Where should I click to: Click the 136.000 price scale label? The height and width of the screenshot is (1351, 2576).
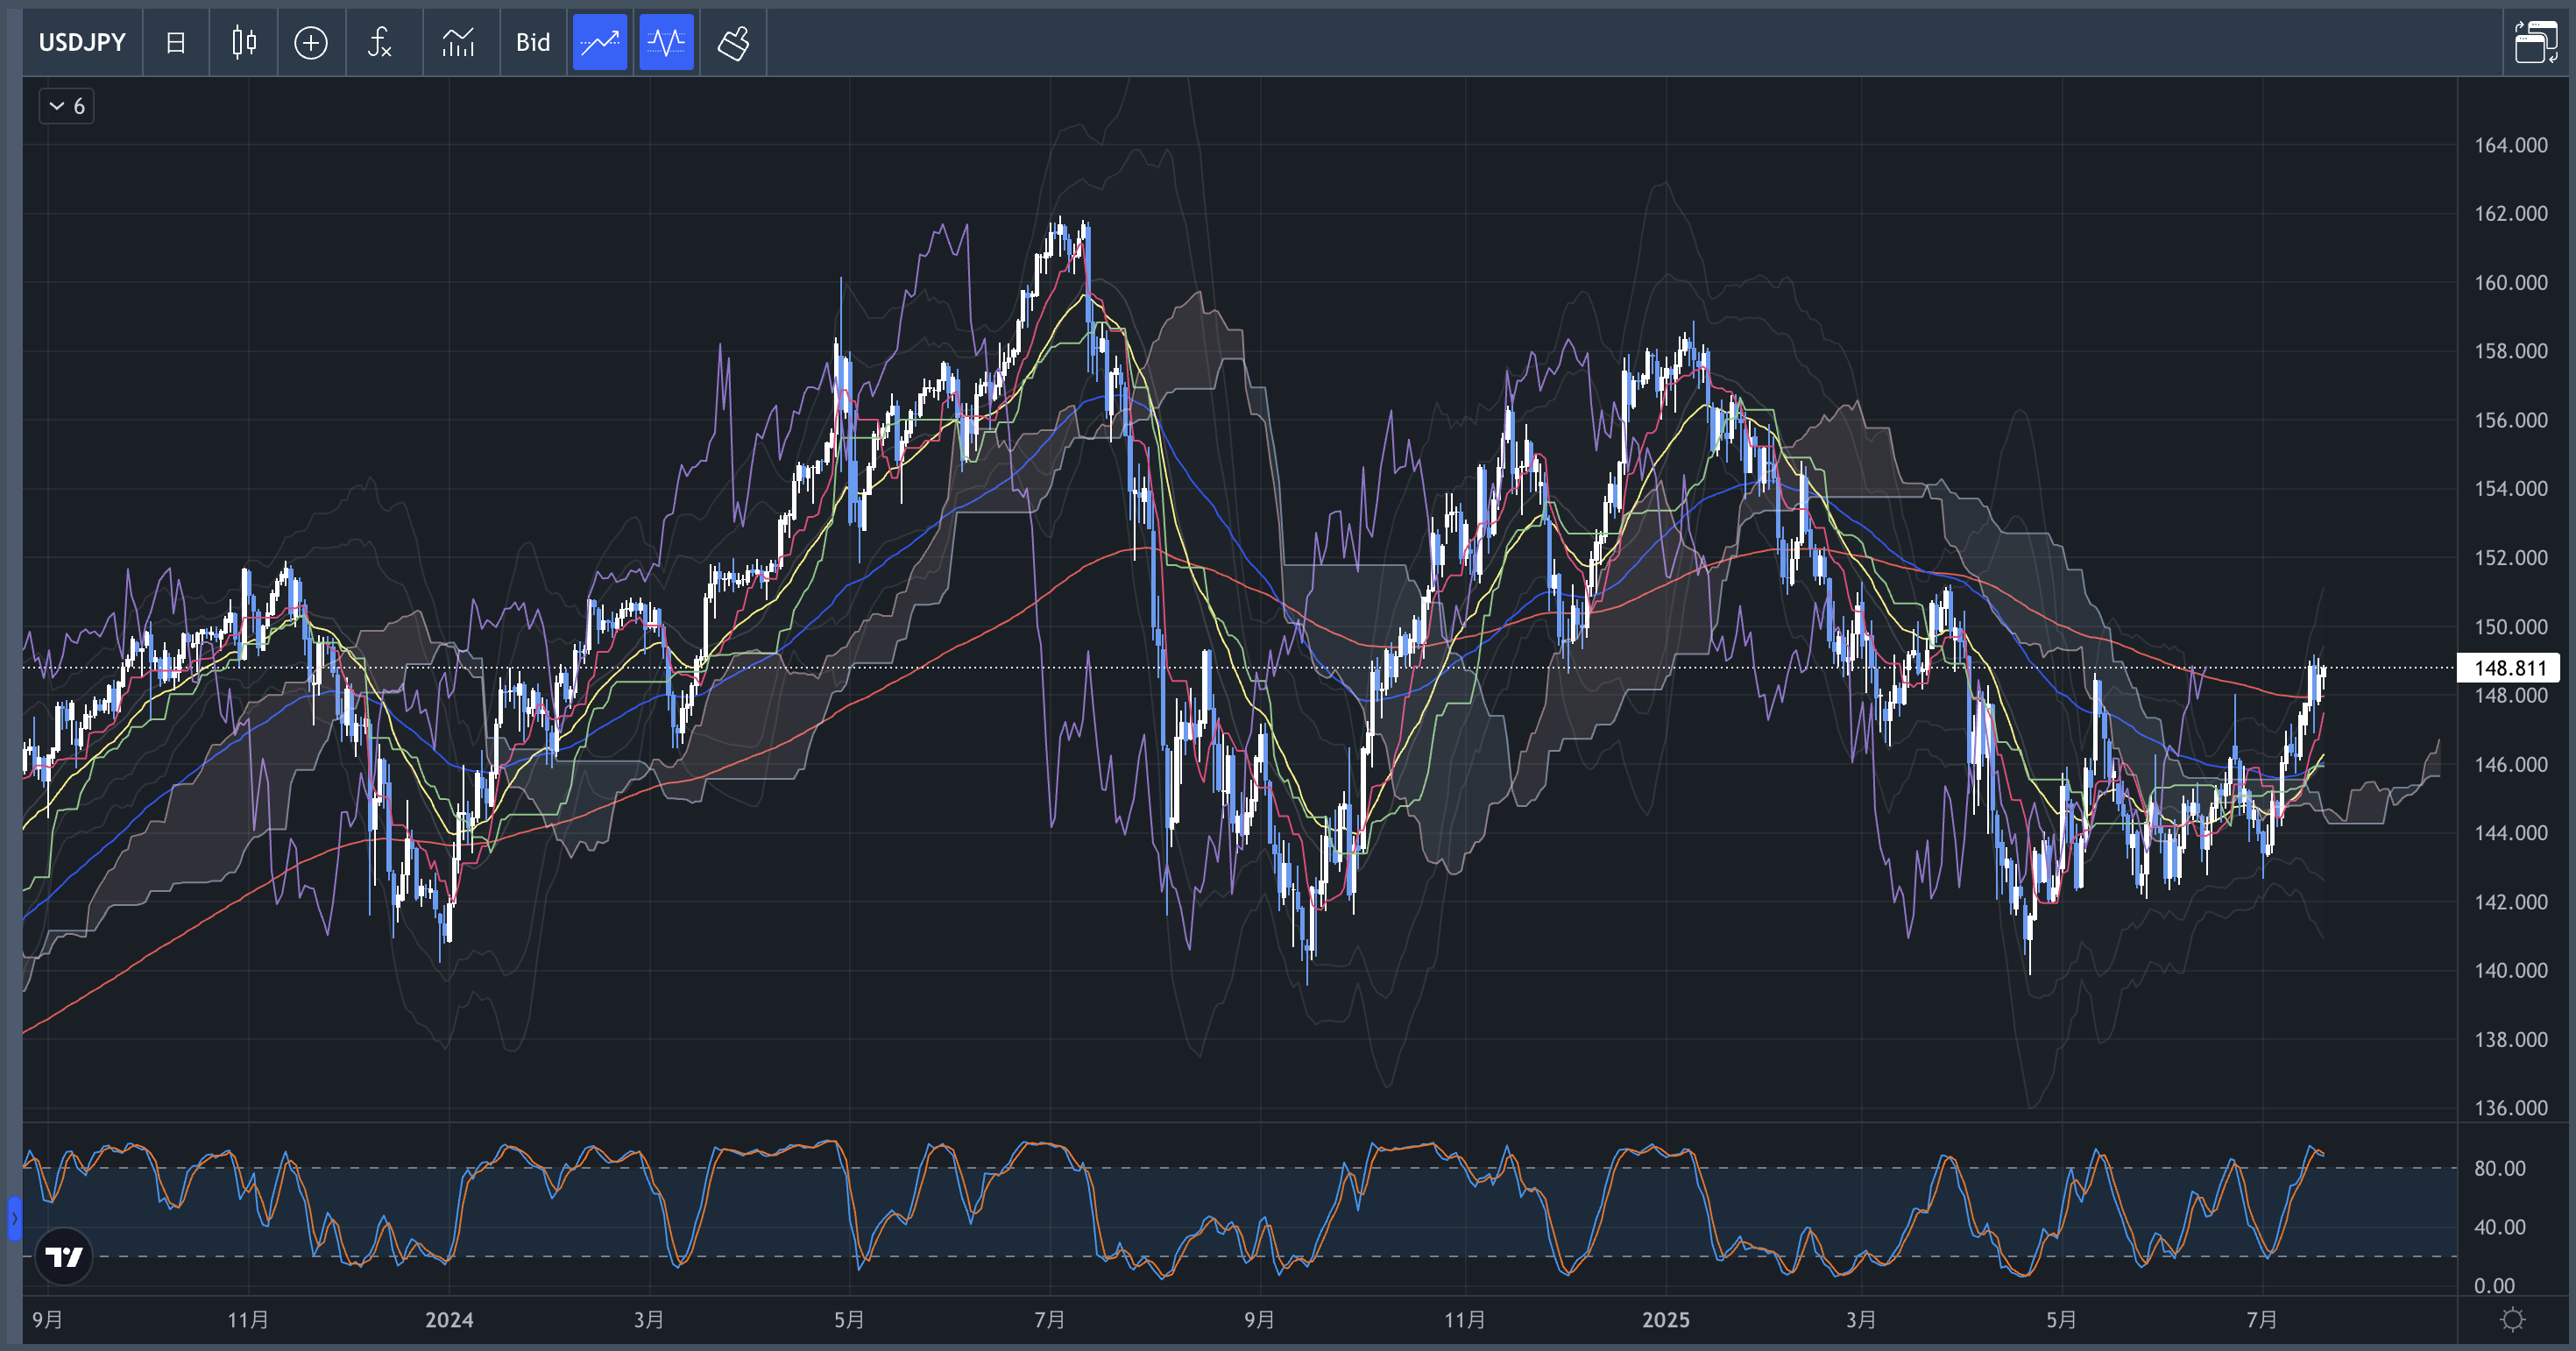pyautogui.click(x=2511, y=1108)
